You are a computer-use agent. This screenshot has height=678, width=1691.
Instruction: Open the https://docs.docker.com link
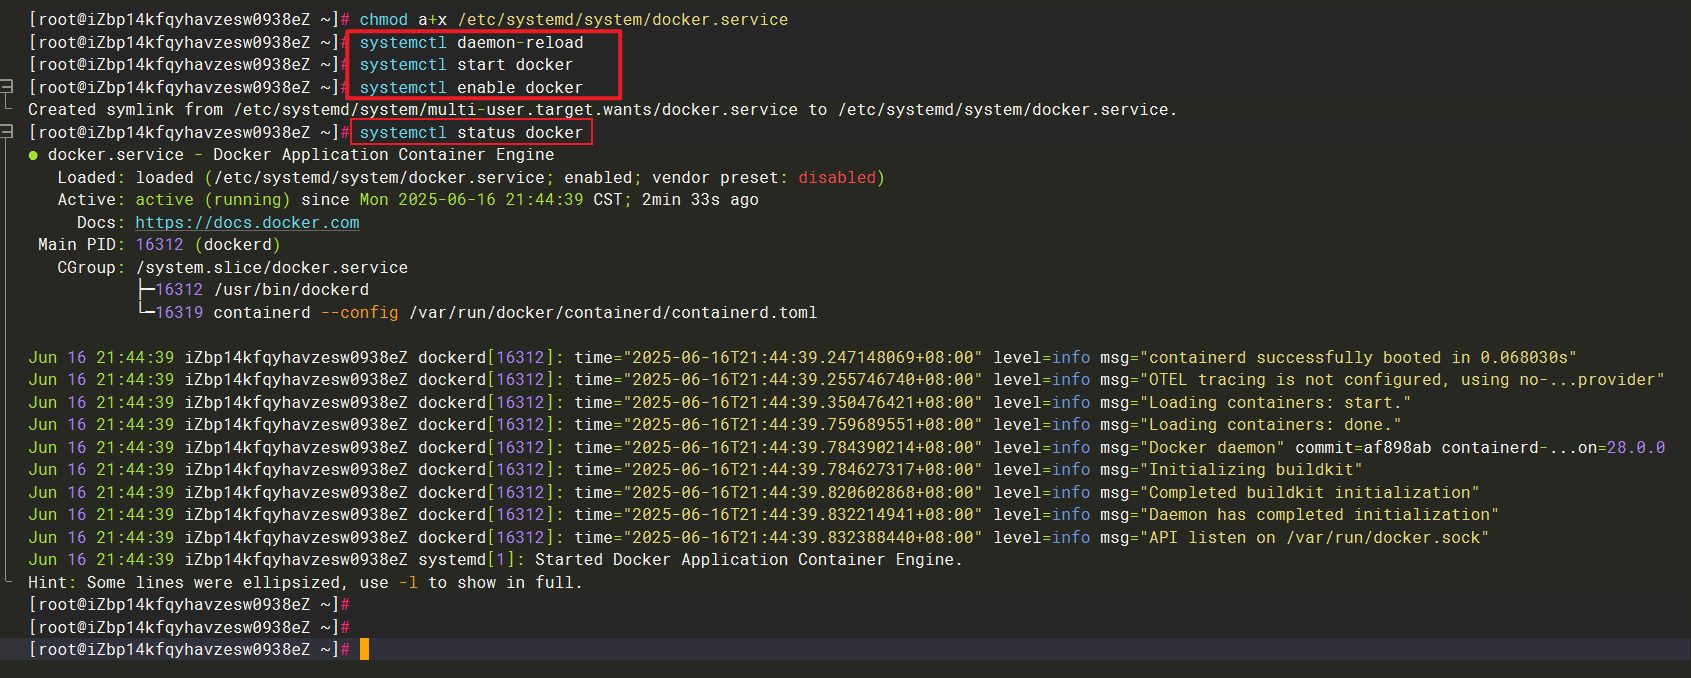pyautogui.click(x=247, y=222)
